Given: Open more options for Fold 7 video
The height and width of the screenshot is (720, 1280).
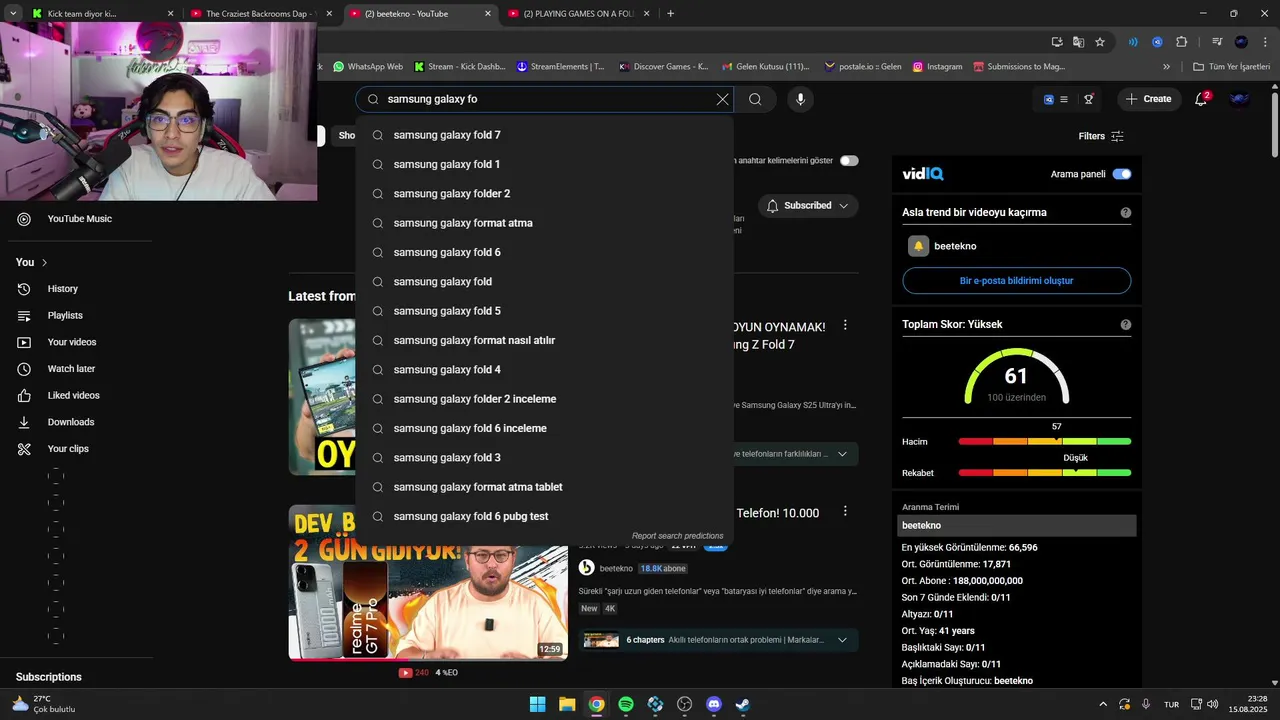Looking at the screenshot, I should click(x=845, y=325).
